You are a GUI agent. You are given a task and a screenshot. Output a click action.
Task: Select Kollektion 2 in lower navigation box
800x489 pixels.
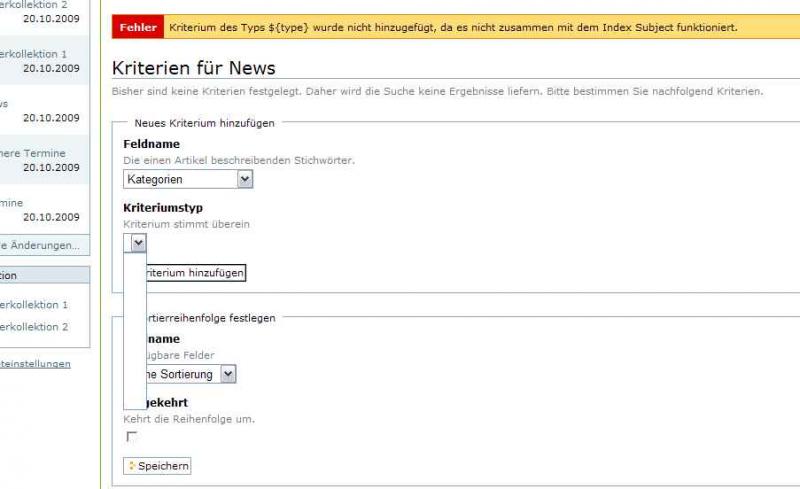pos(35,327)
